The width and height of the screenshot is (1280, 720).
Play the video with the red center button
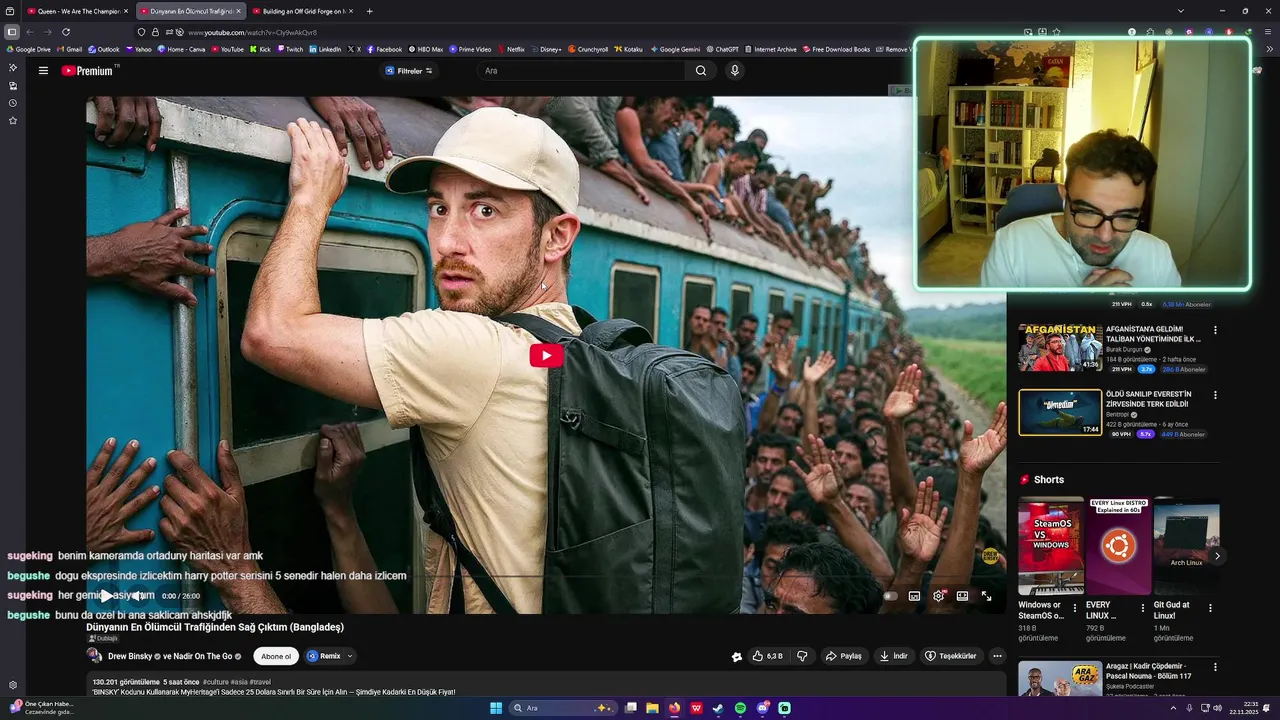click(x=546, y=355)
